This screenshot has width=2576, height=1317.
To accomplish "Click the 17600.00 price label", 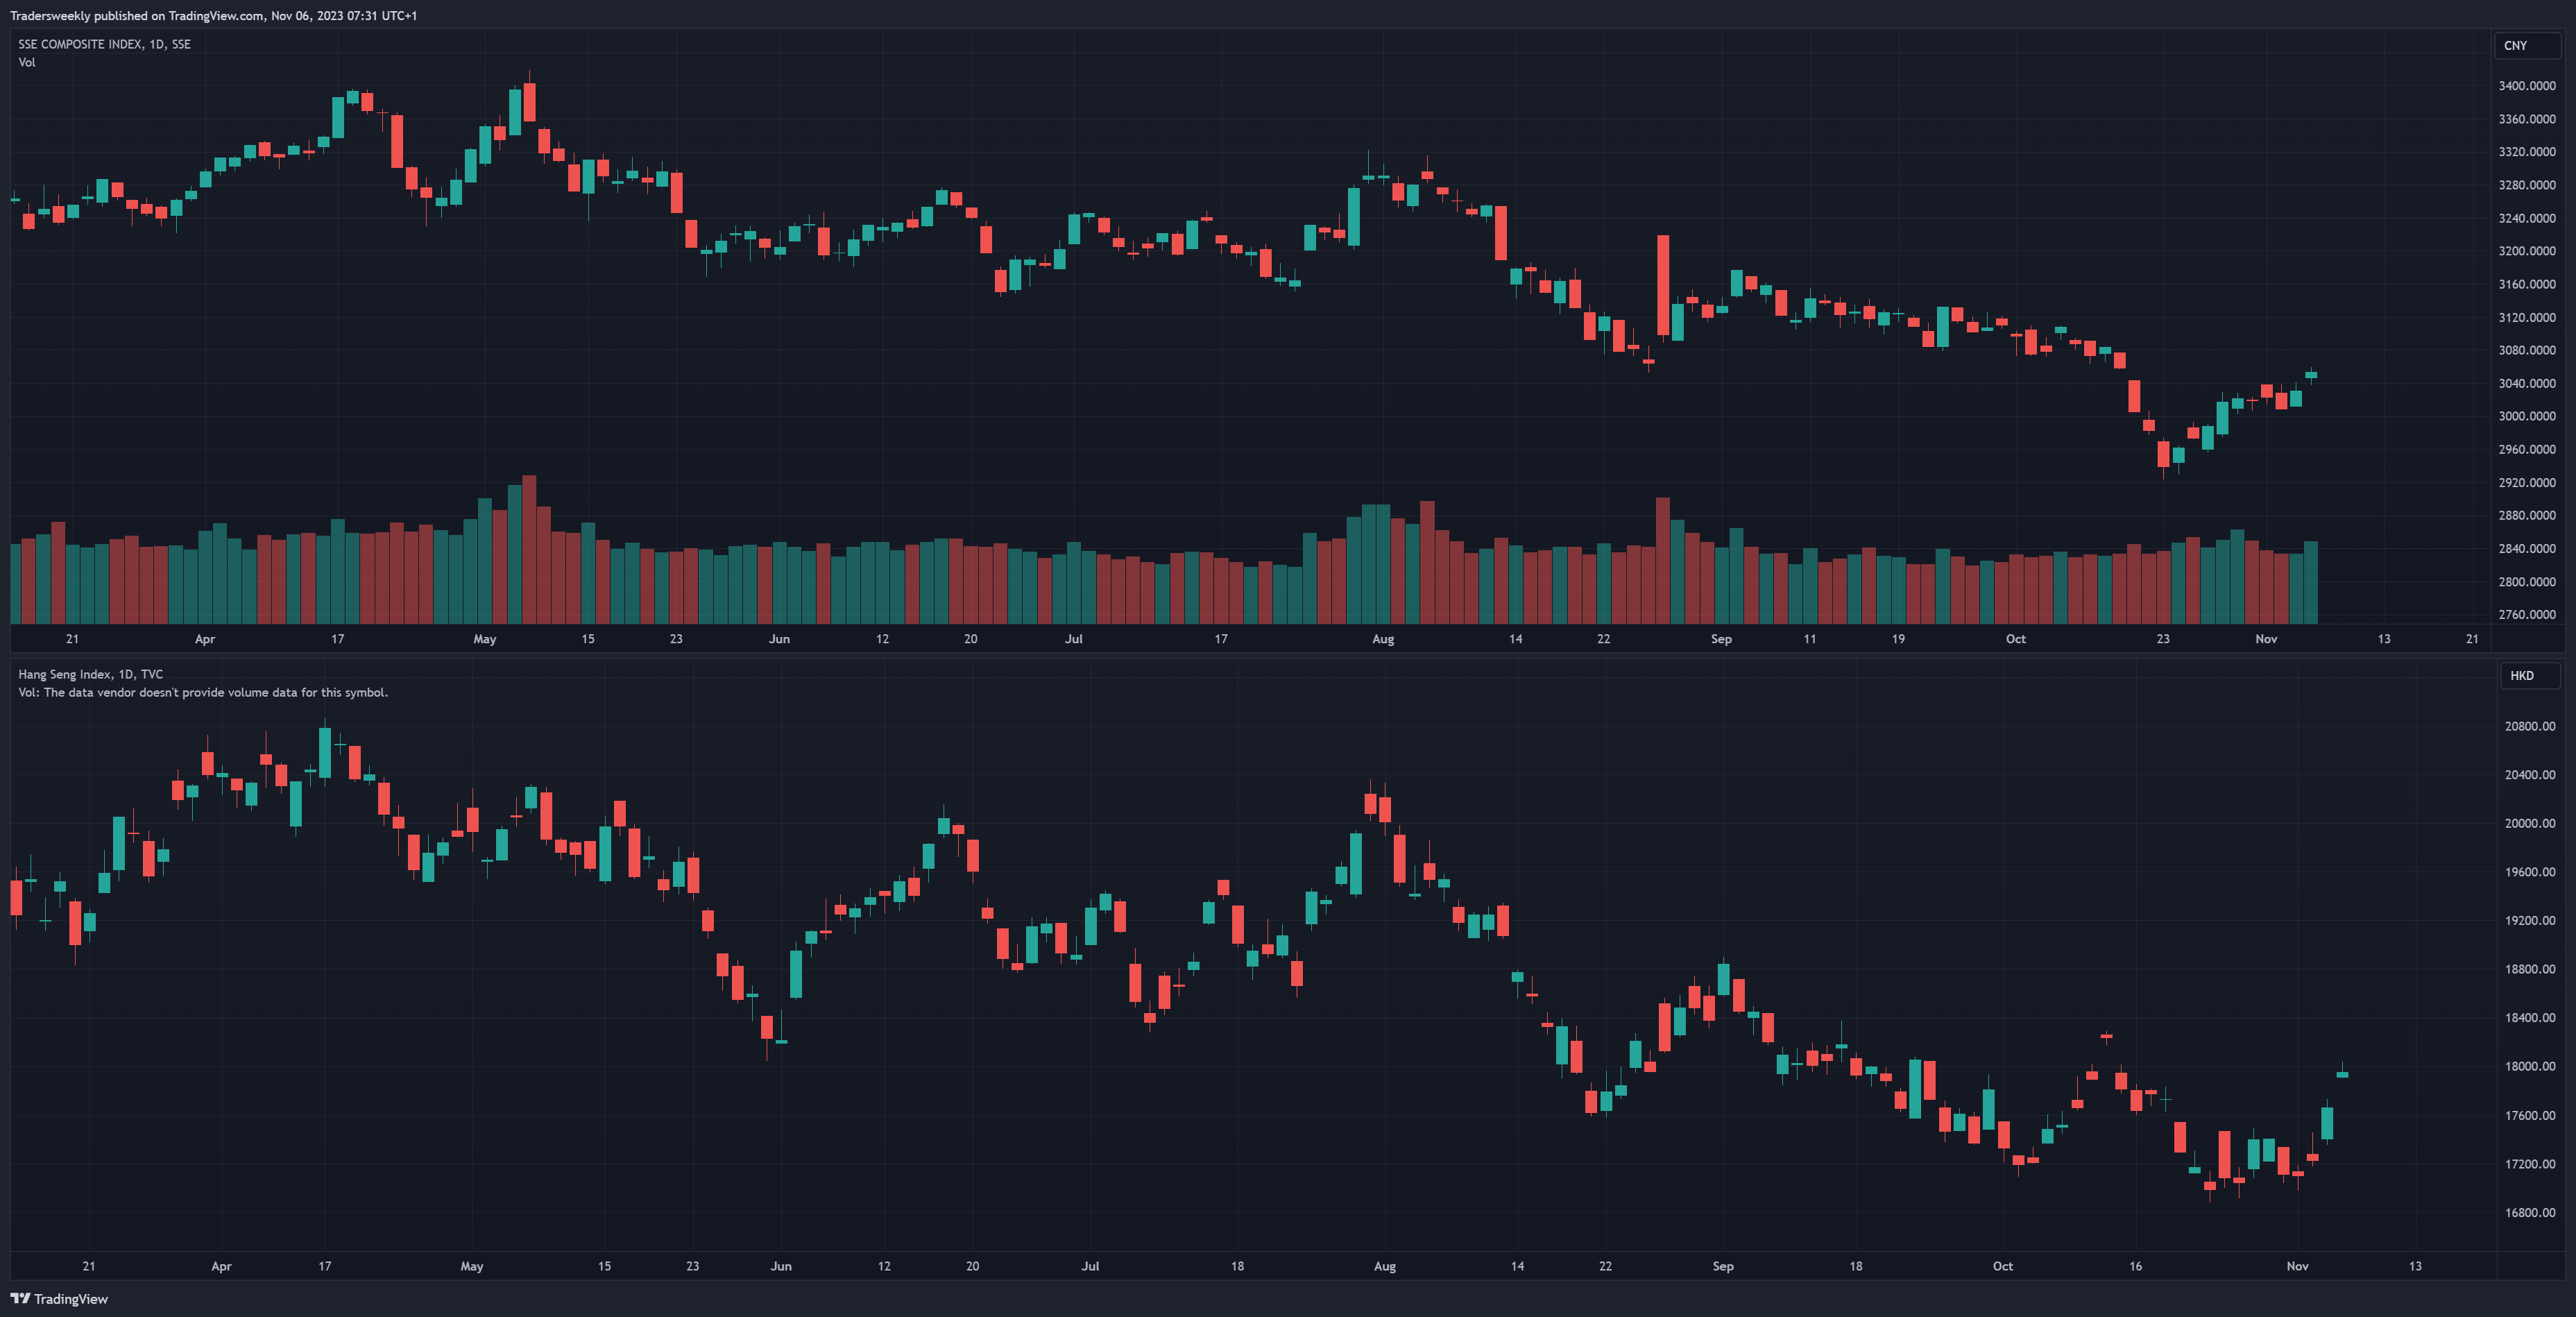I will tap(2530, 1115).
